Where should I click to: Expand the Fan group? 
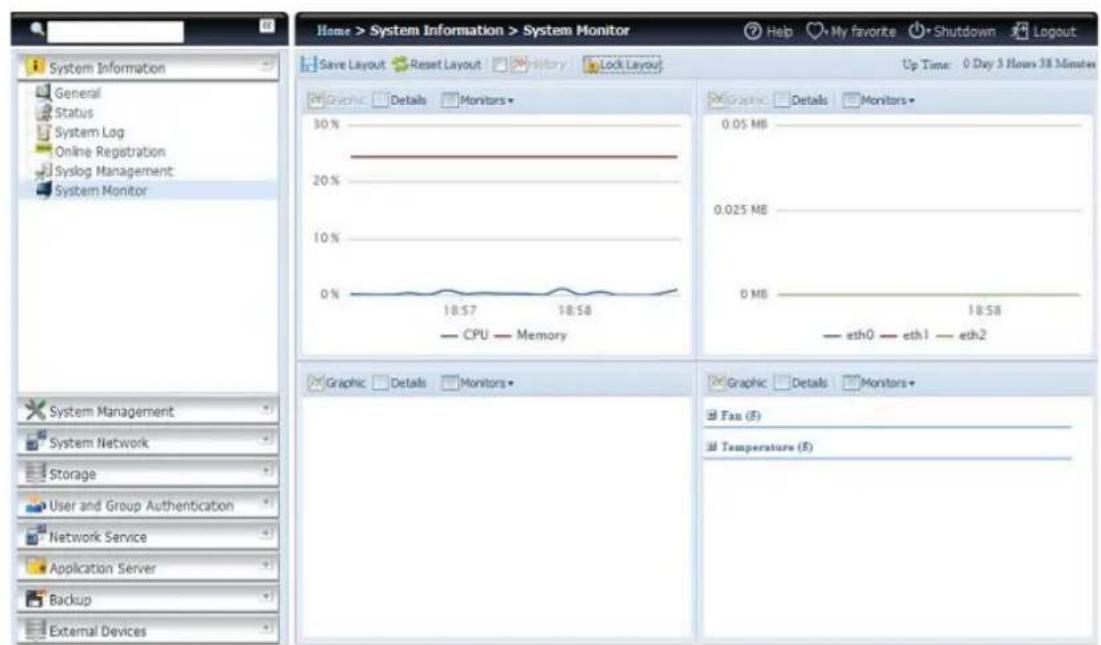pos(711,415)
